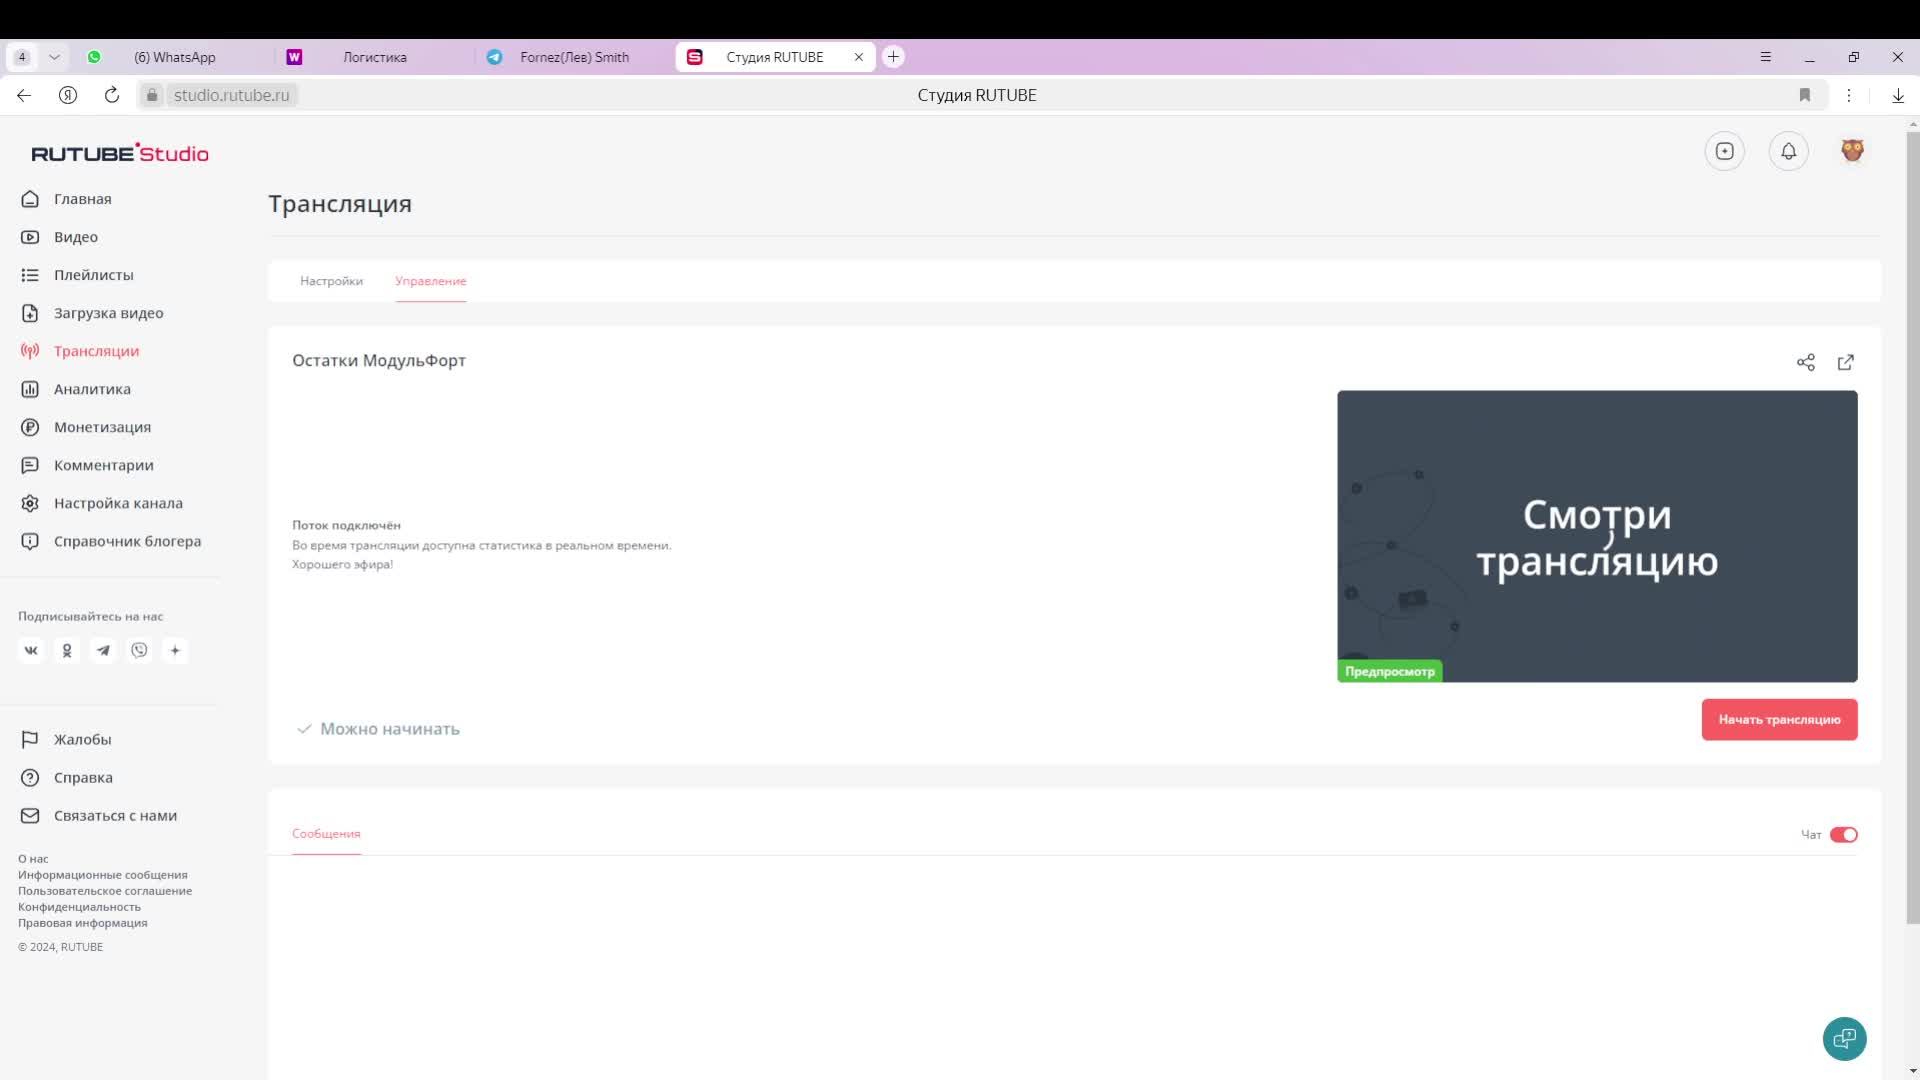Click the Трансляции sidebar icon
1920x1080 pixels.
(x=29, y=351)
